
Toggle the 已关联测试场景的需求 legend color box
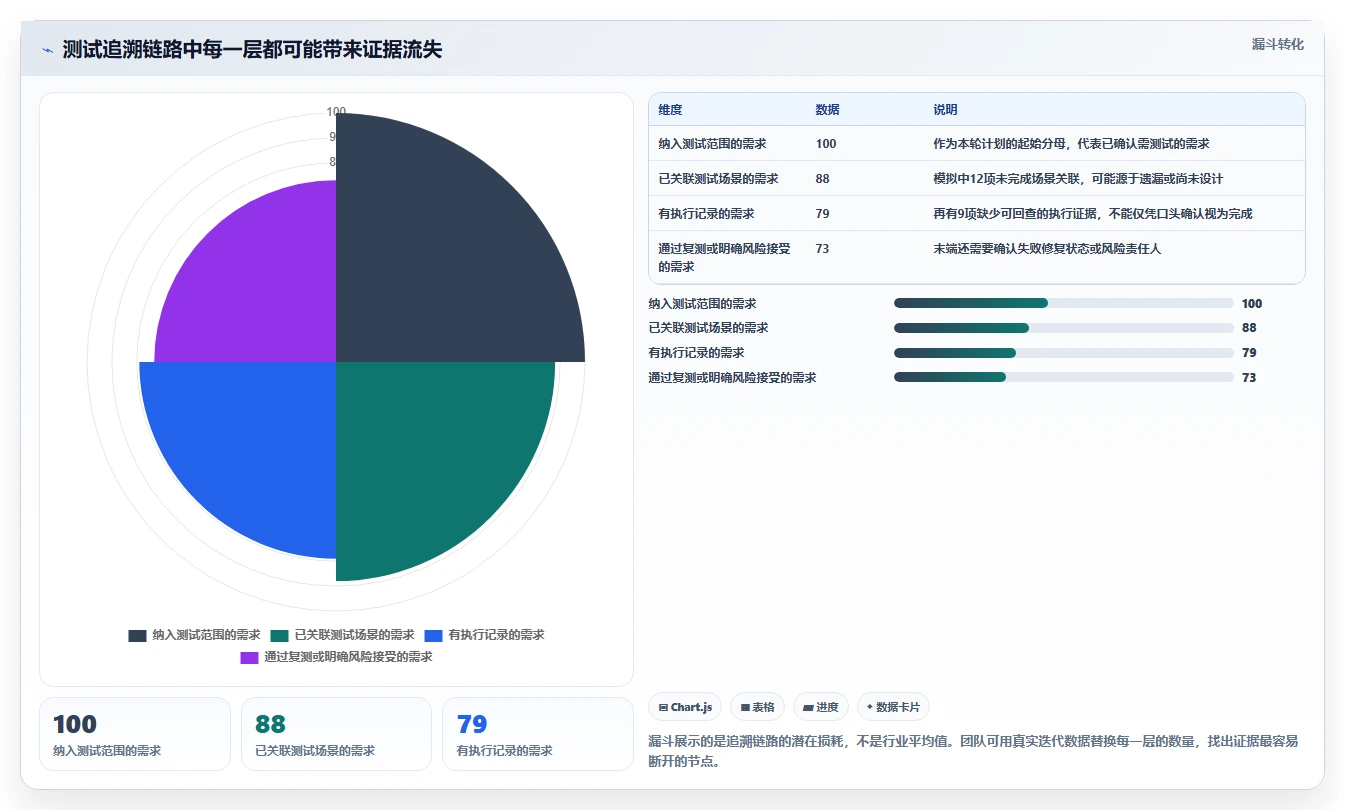click(x=279, y=635)
